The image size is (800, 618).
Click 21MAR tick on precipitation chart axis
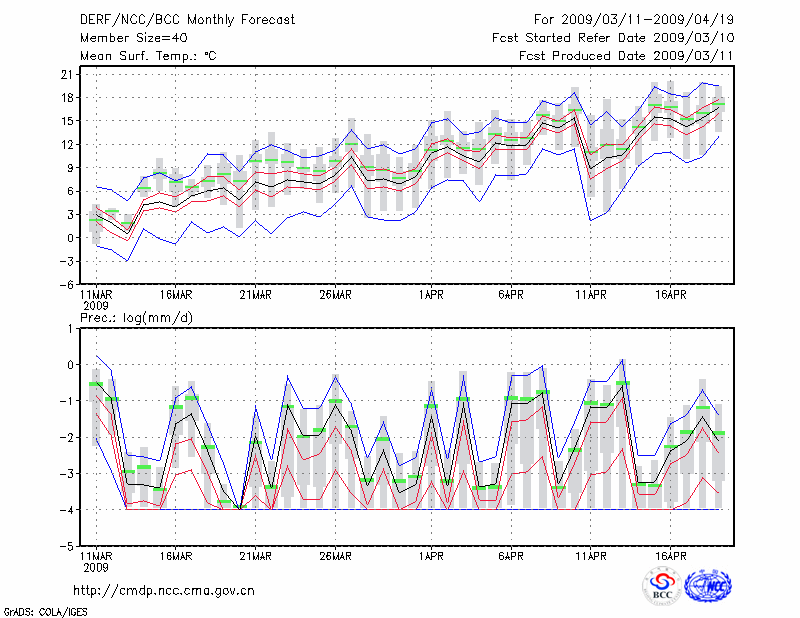coord(255,556)
